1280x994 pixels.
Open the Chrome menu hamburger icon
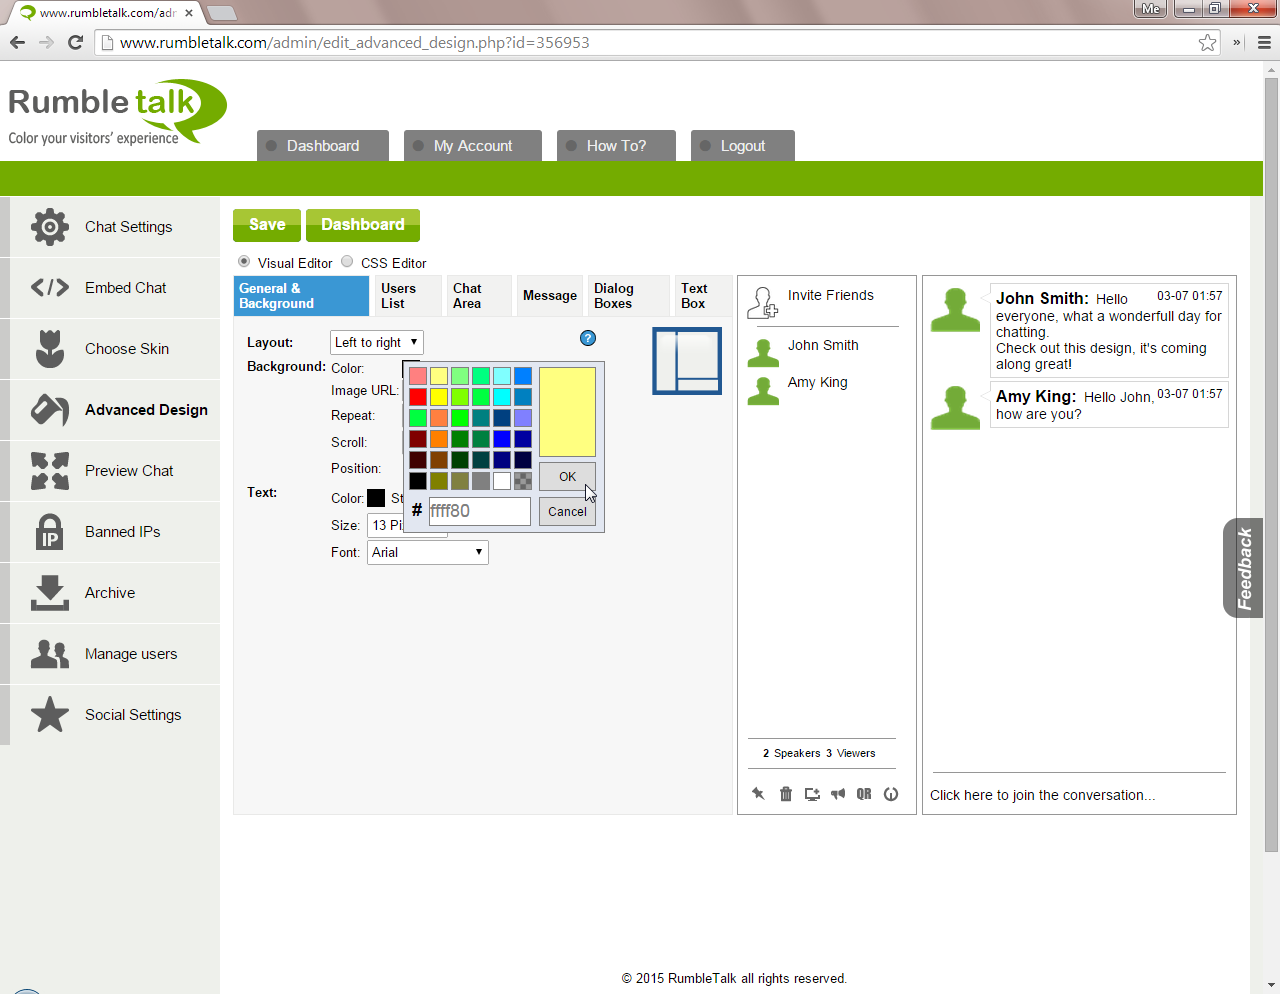(1264, 42)
